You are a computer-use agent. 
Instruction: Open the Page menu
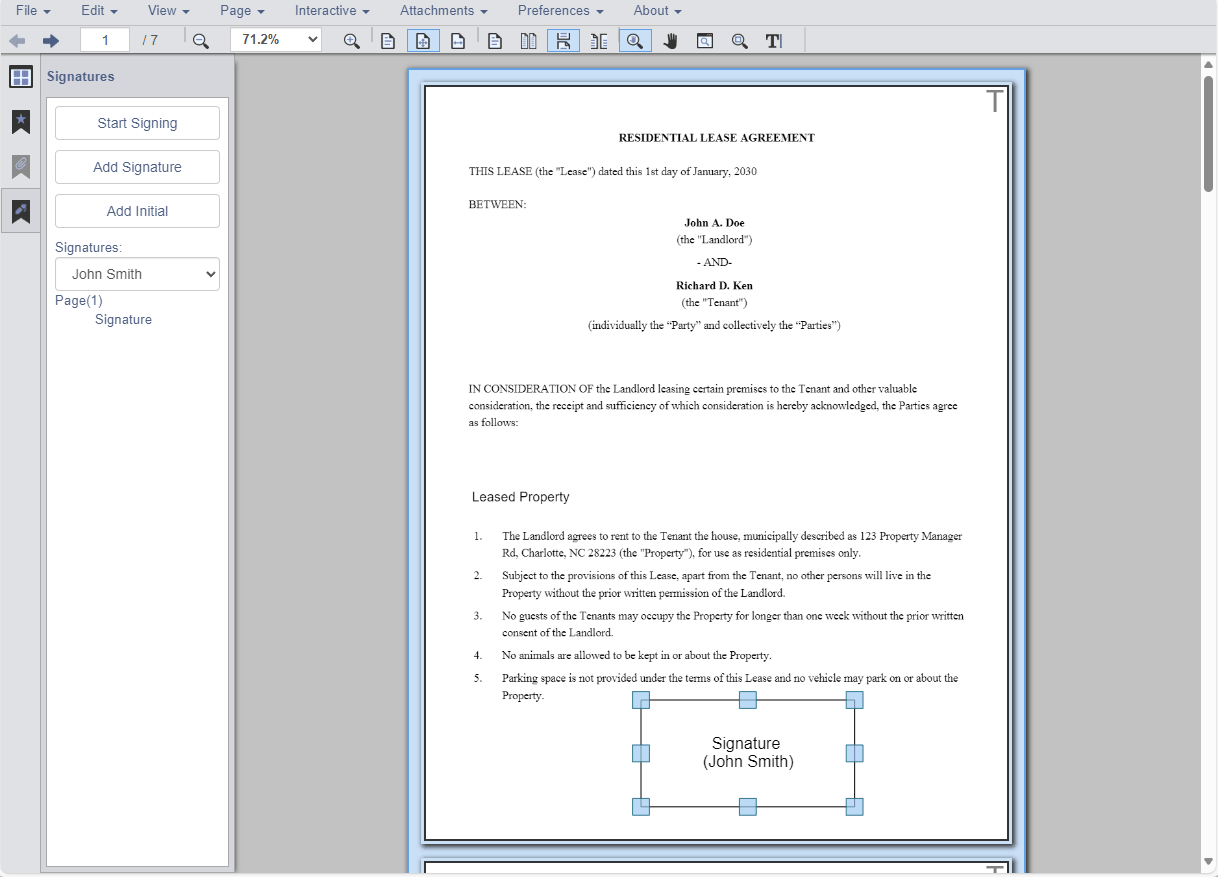242,10
